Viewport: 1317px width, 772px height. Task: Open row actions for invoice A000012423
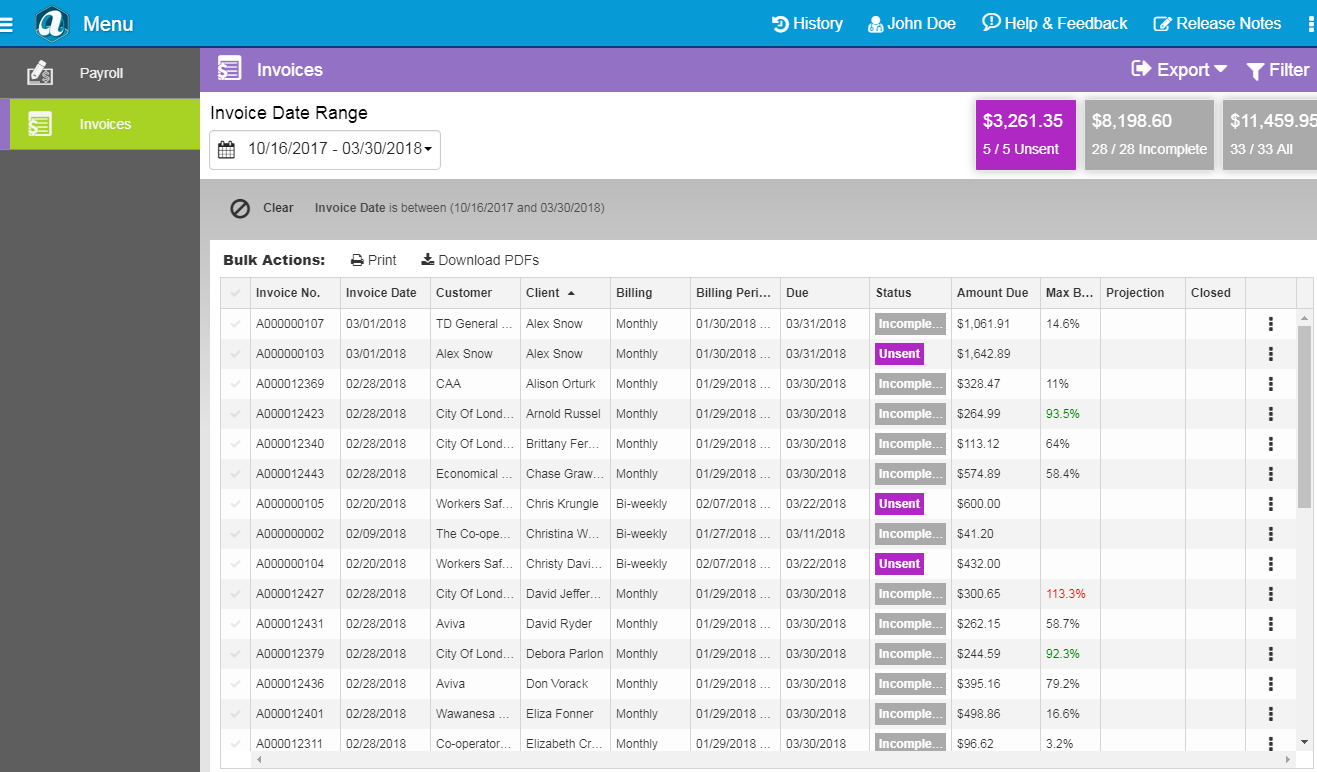(1270, 414)
